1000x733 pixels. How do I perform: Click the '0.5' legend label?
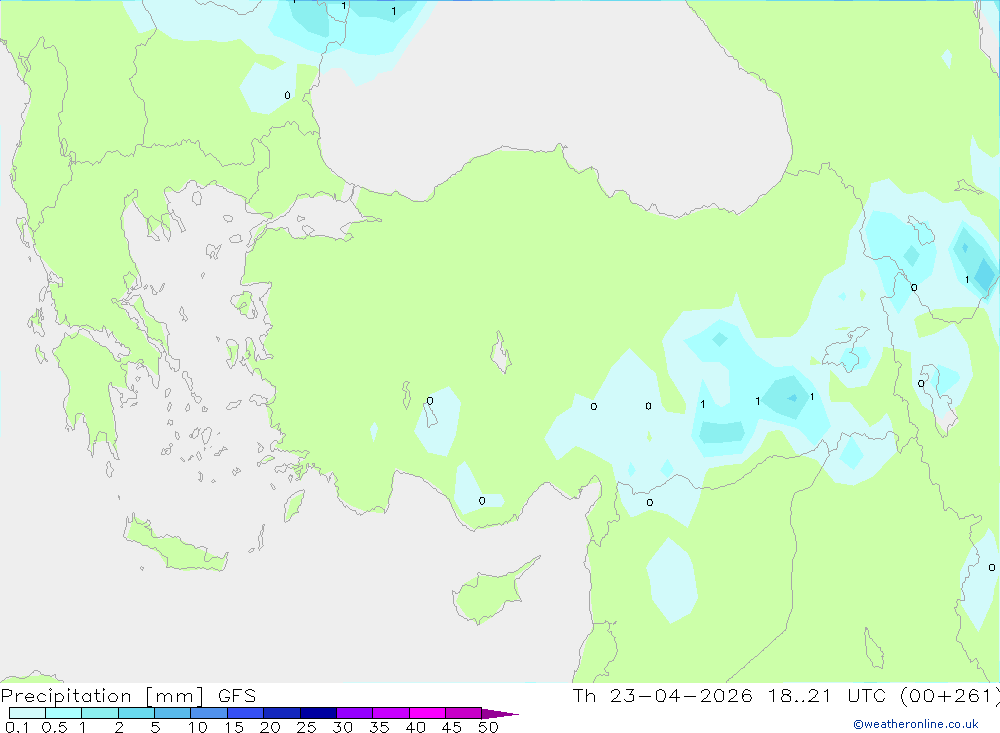tap(54, 727)
